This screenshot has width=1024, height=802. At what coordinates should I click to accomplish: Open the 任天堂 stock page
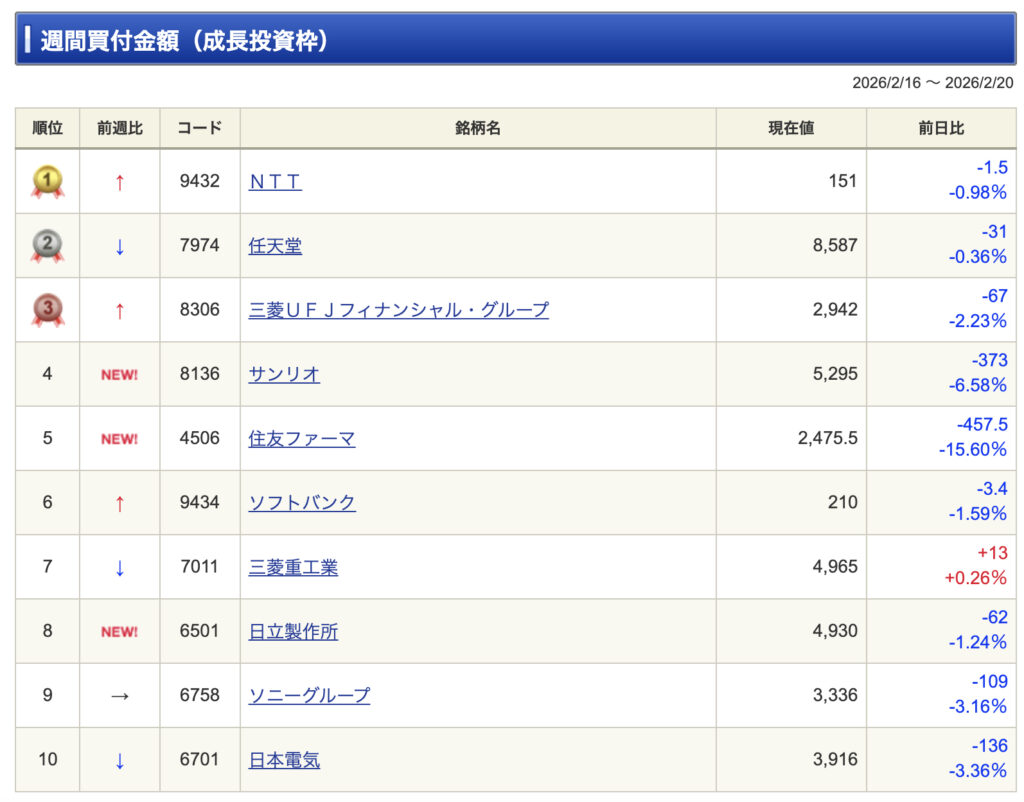click(x=275, y=246)
